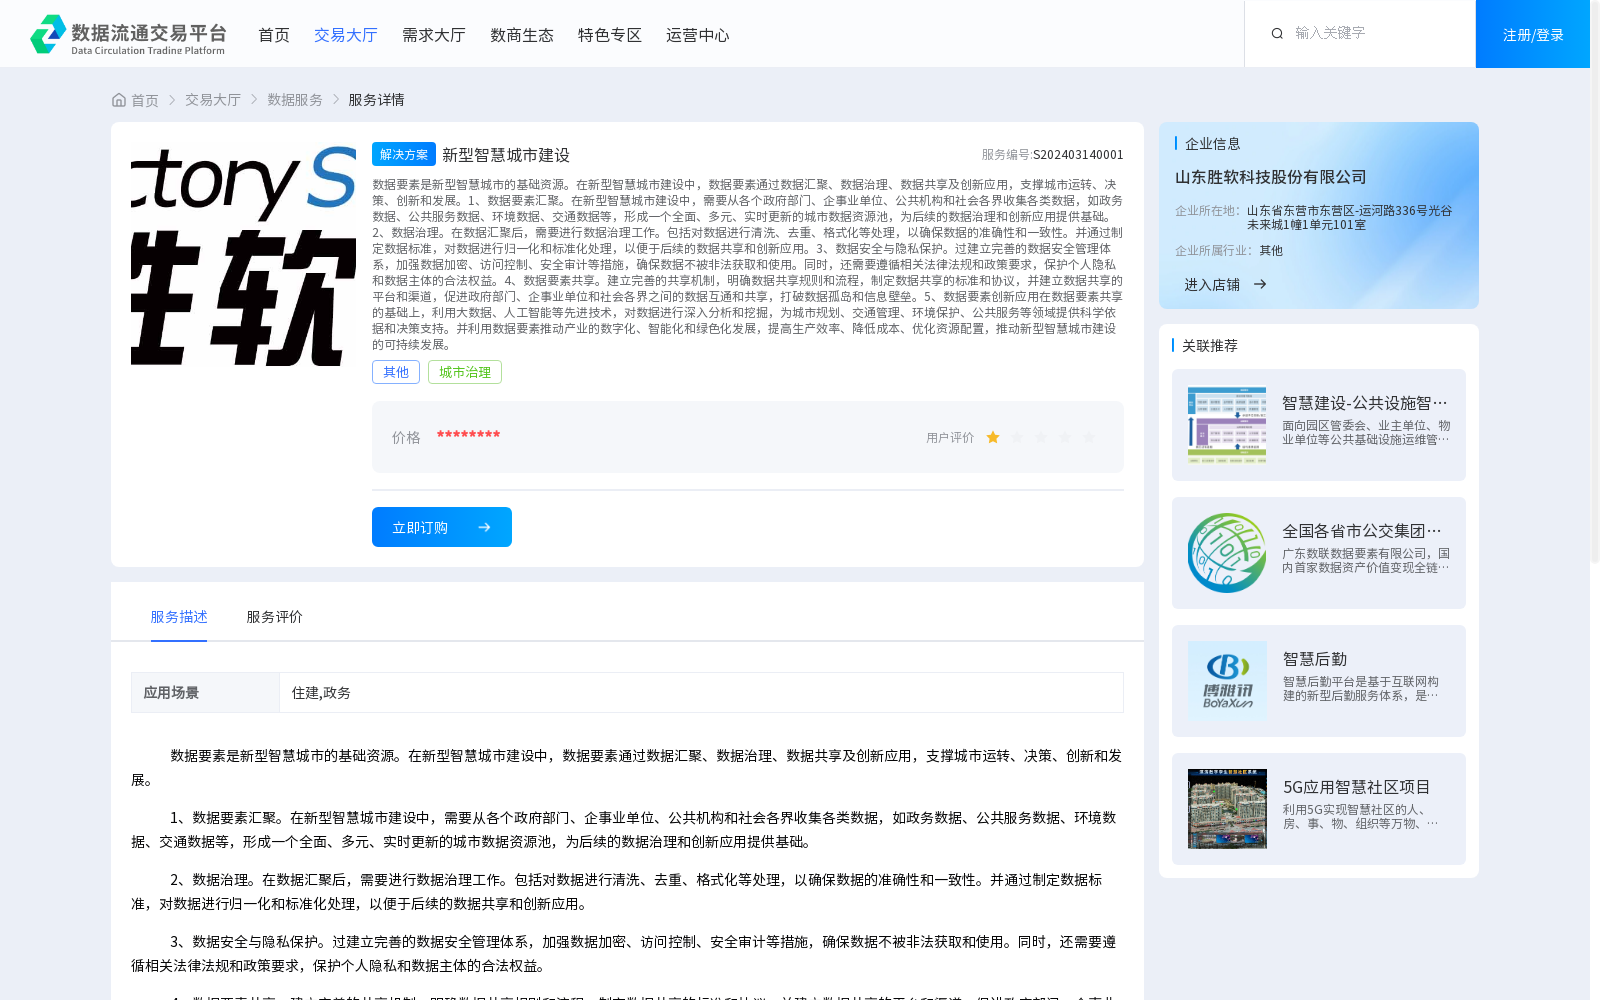Click the 城市治理 tag

[x=465, y=372]
